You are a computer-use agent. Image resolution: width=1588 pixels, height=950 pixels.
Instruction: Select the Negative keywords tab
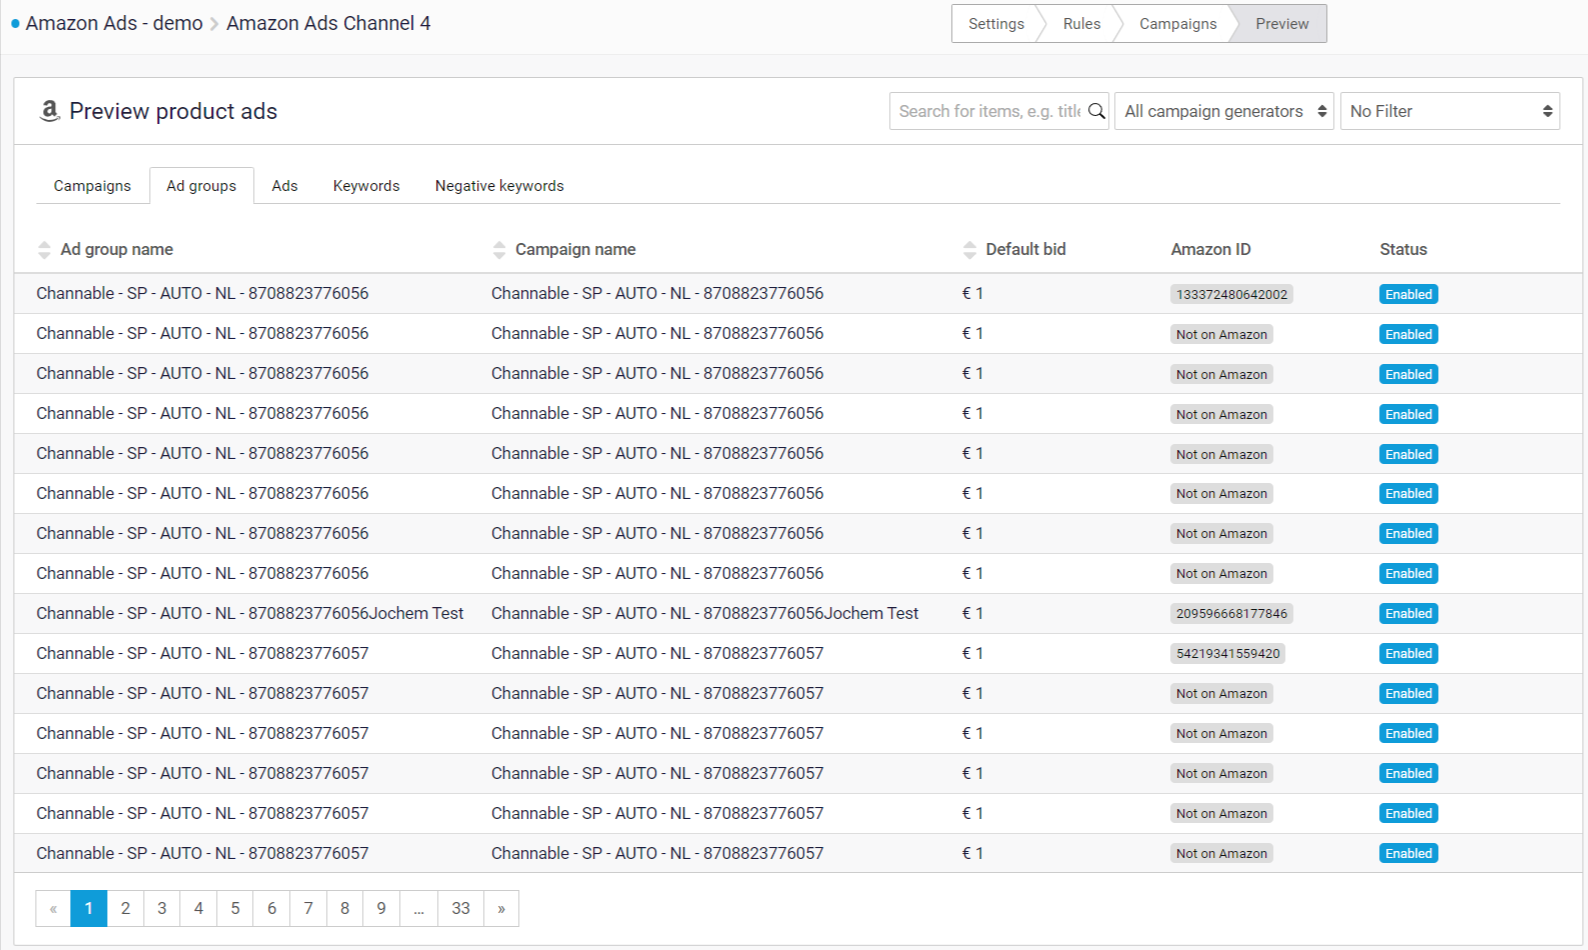499,186
